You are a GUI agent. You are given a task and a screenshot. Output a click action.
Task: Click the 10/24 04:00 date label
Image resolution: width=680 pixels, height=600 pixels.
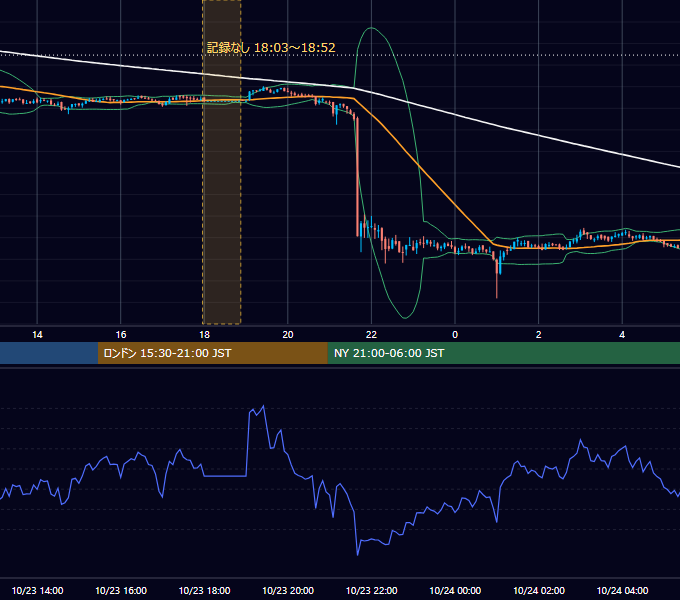click(x=622, y=590)
